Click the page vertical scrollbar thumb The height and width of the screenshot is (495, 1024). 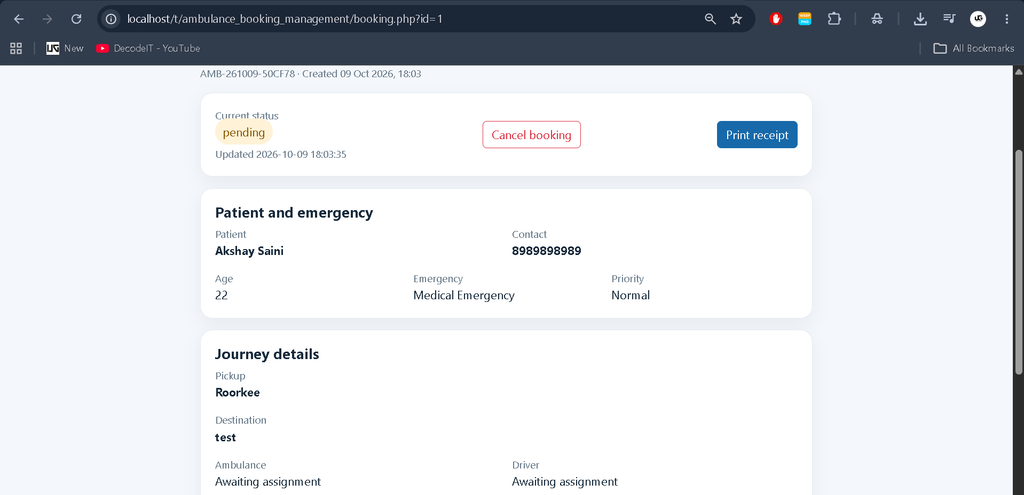click(1018, 263)
